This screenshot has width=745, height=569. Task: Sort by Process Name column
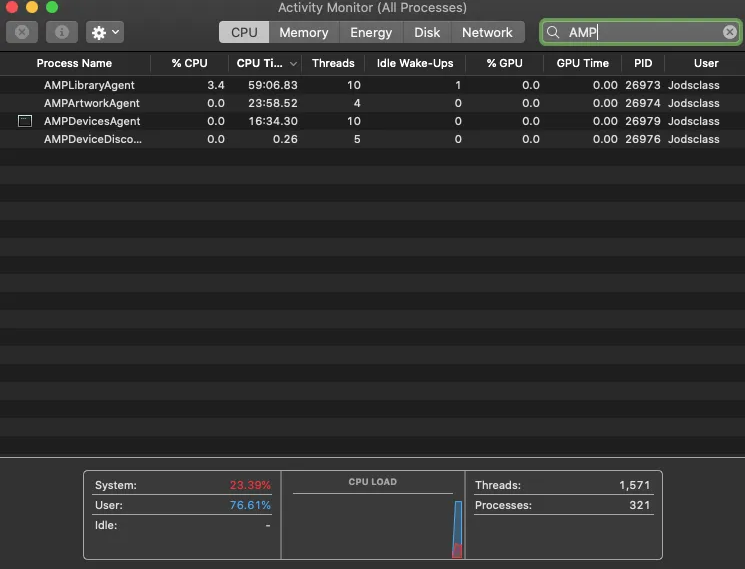[74, 63]
